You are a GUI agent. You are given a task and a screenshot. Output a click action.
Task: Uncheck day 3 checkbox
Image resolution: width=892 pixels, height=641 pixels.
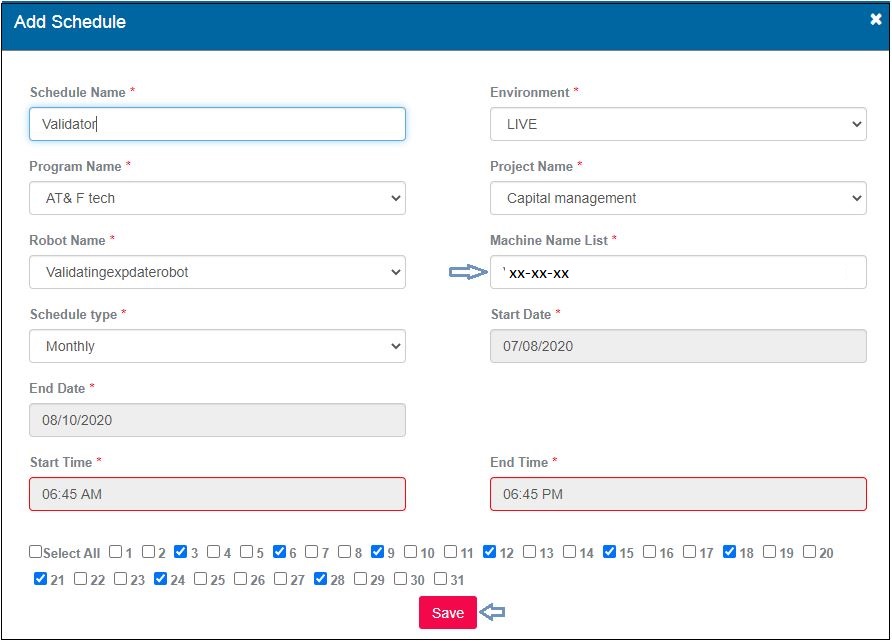(x=180, y=552)
